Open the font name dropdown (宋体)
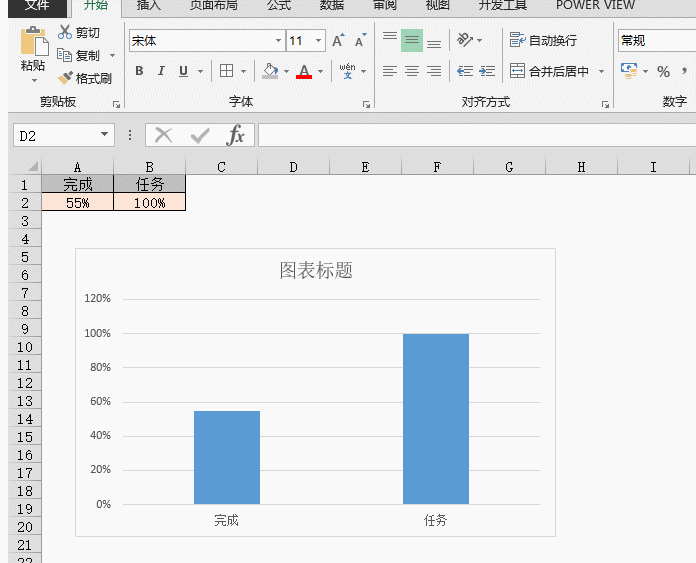 (278, 41)
